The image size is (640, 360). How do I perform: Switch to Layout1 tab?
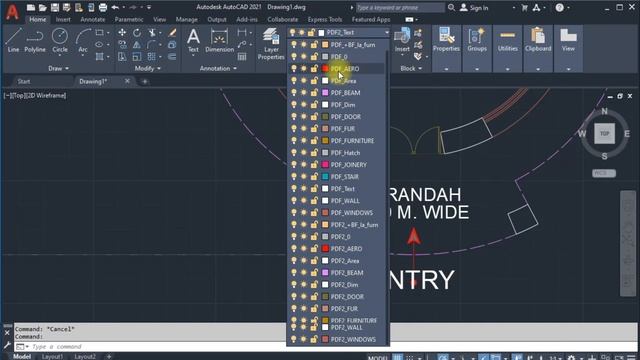pos(53,356)
